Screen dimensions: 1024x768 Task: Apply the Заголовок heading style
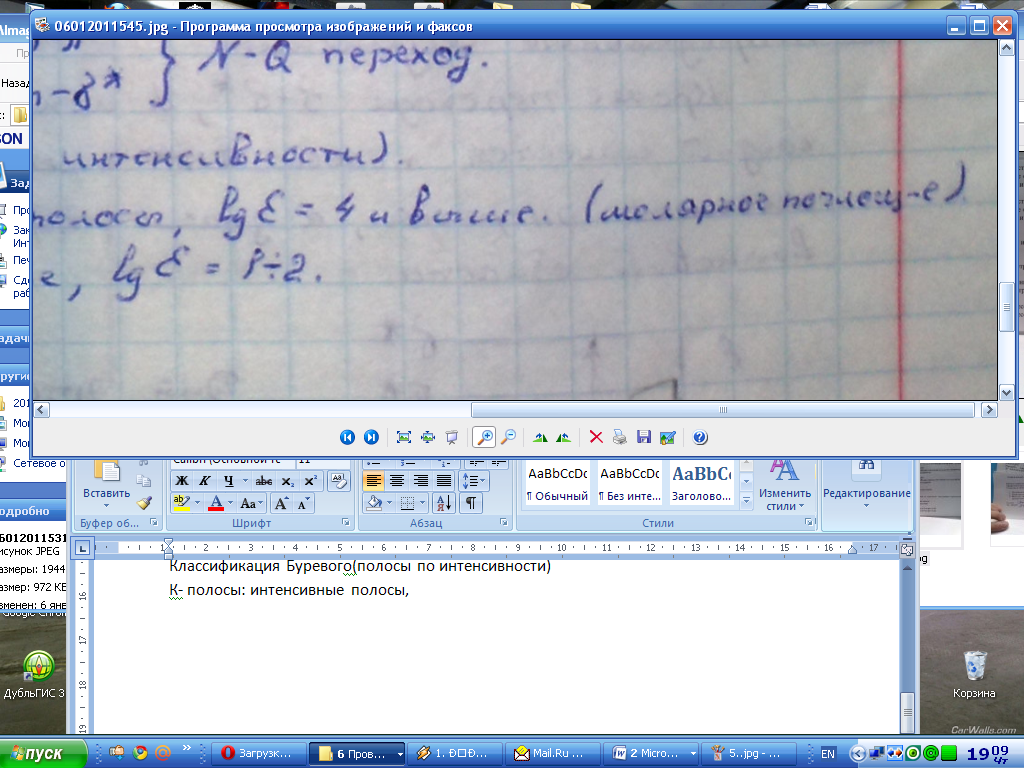701,483
